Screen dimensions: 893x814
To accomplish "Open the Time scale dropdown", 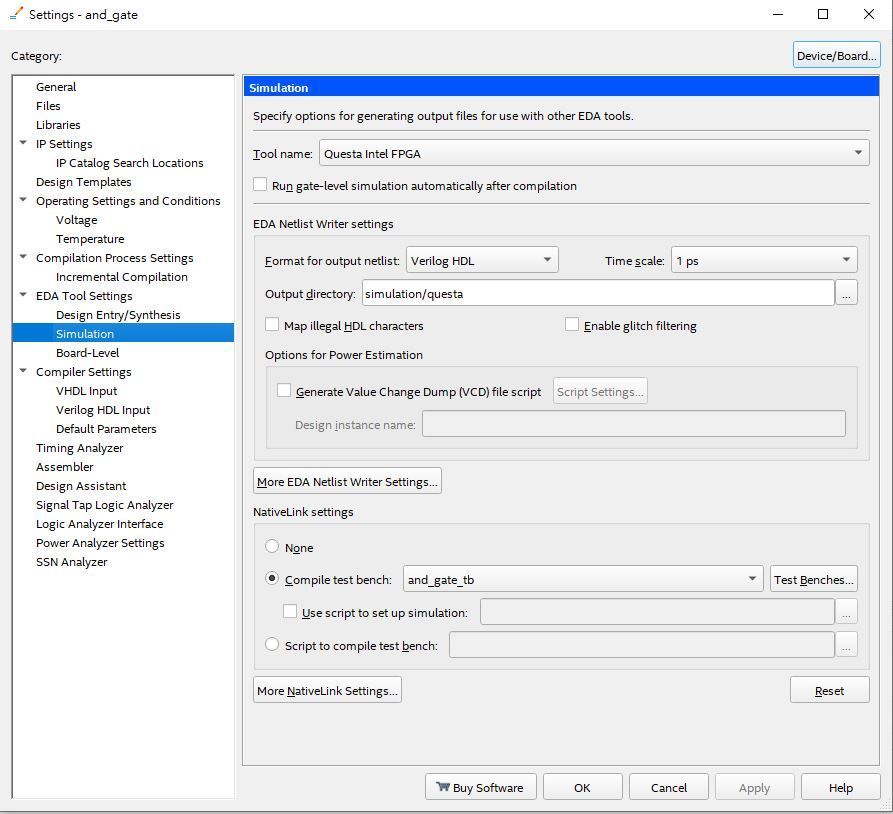I will point(845,260).
